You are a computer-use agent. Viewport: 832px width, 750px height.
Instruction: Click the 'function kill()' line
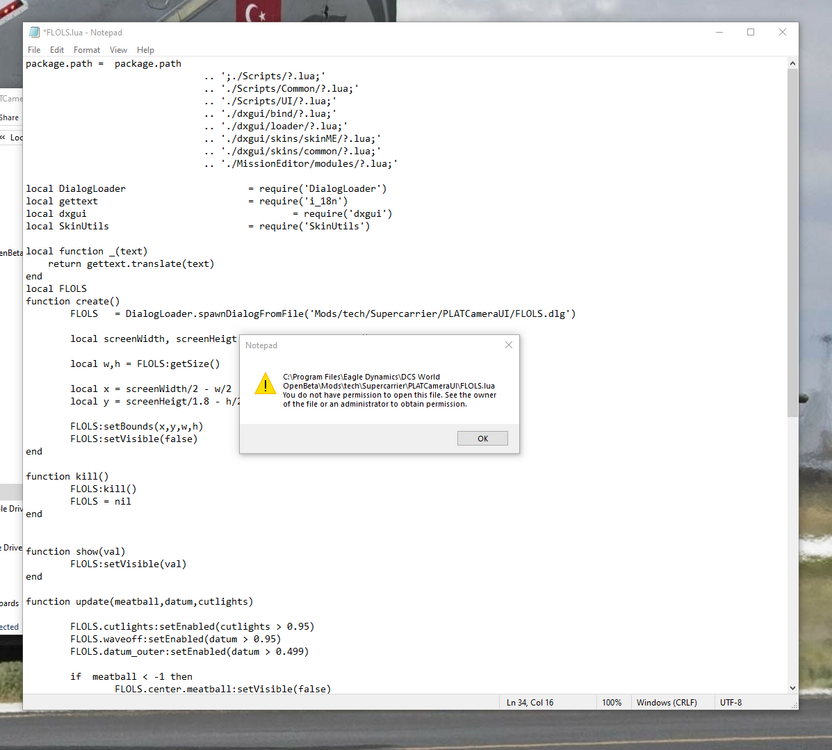click(67, 476)
